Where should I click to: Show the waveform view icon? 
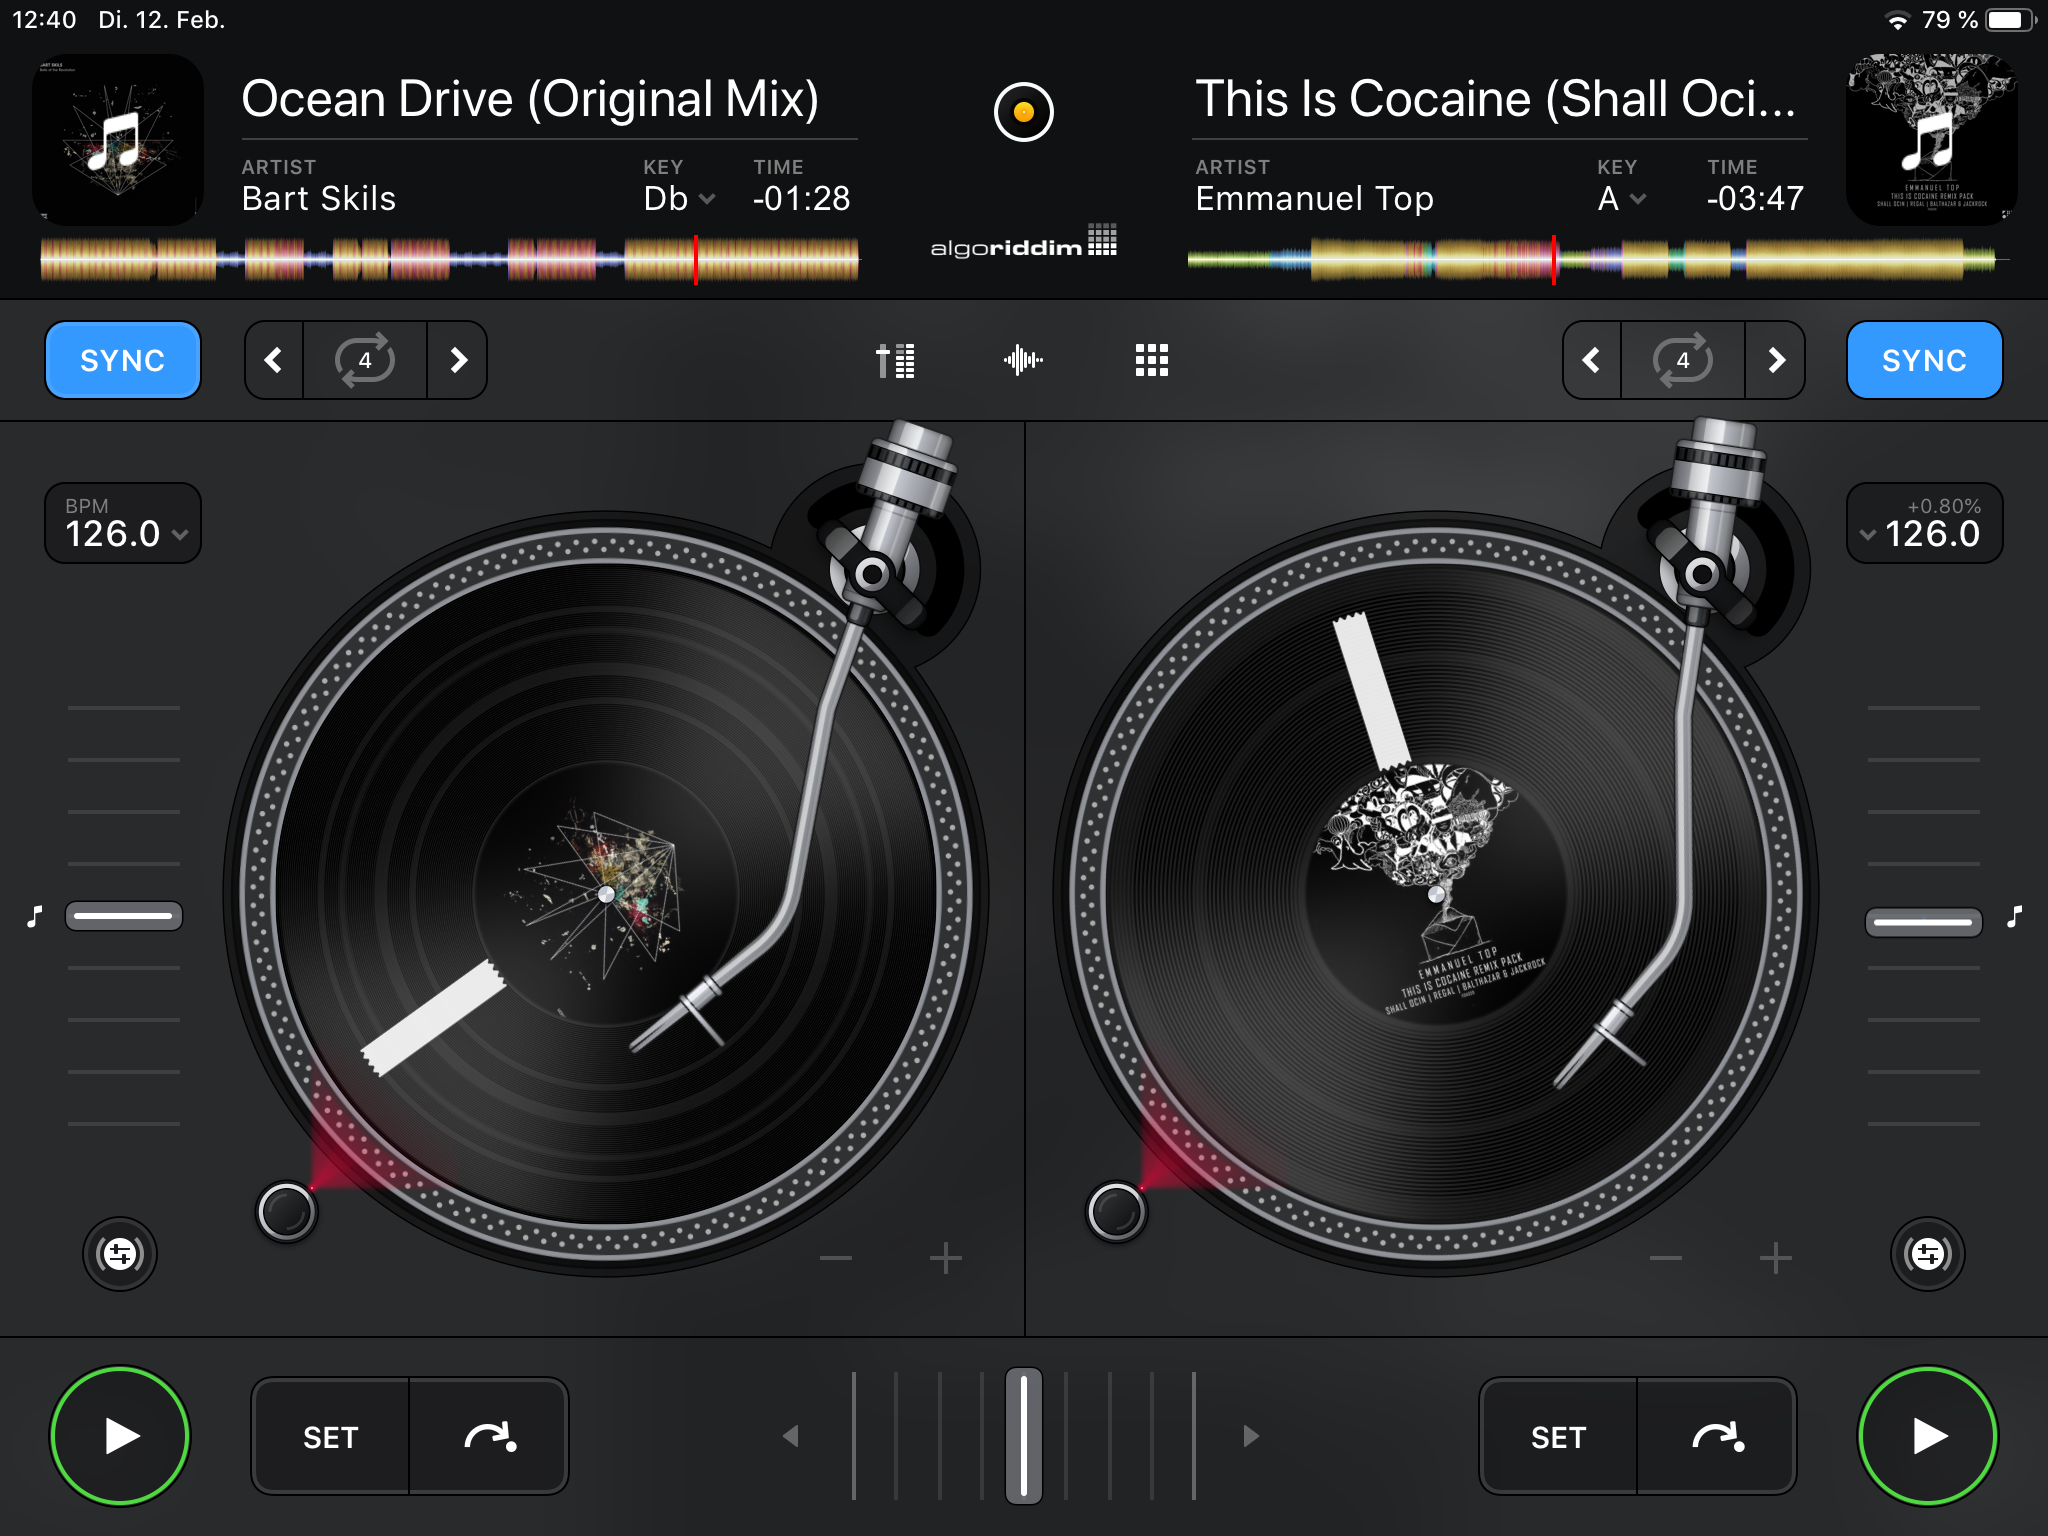coord(1023,360)
